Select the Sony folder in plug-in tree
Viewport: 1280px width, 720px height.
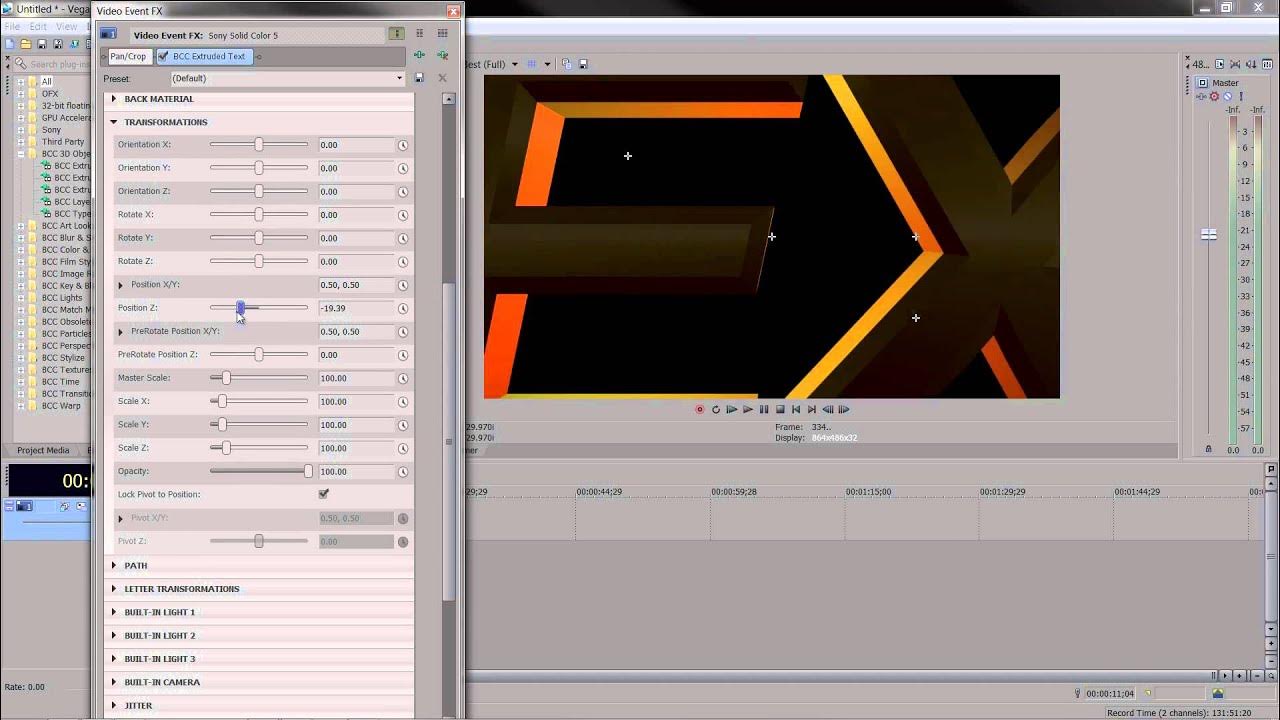[51, 130]
